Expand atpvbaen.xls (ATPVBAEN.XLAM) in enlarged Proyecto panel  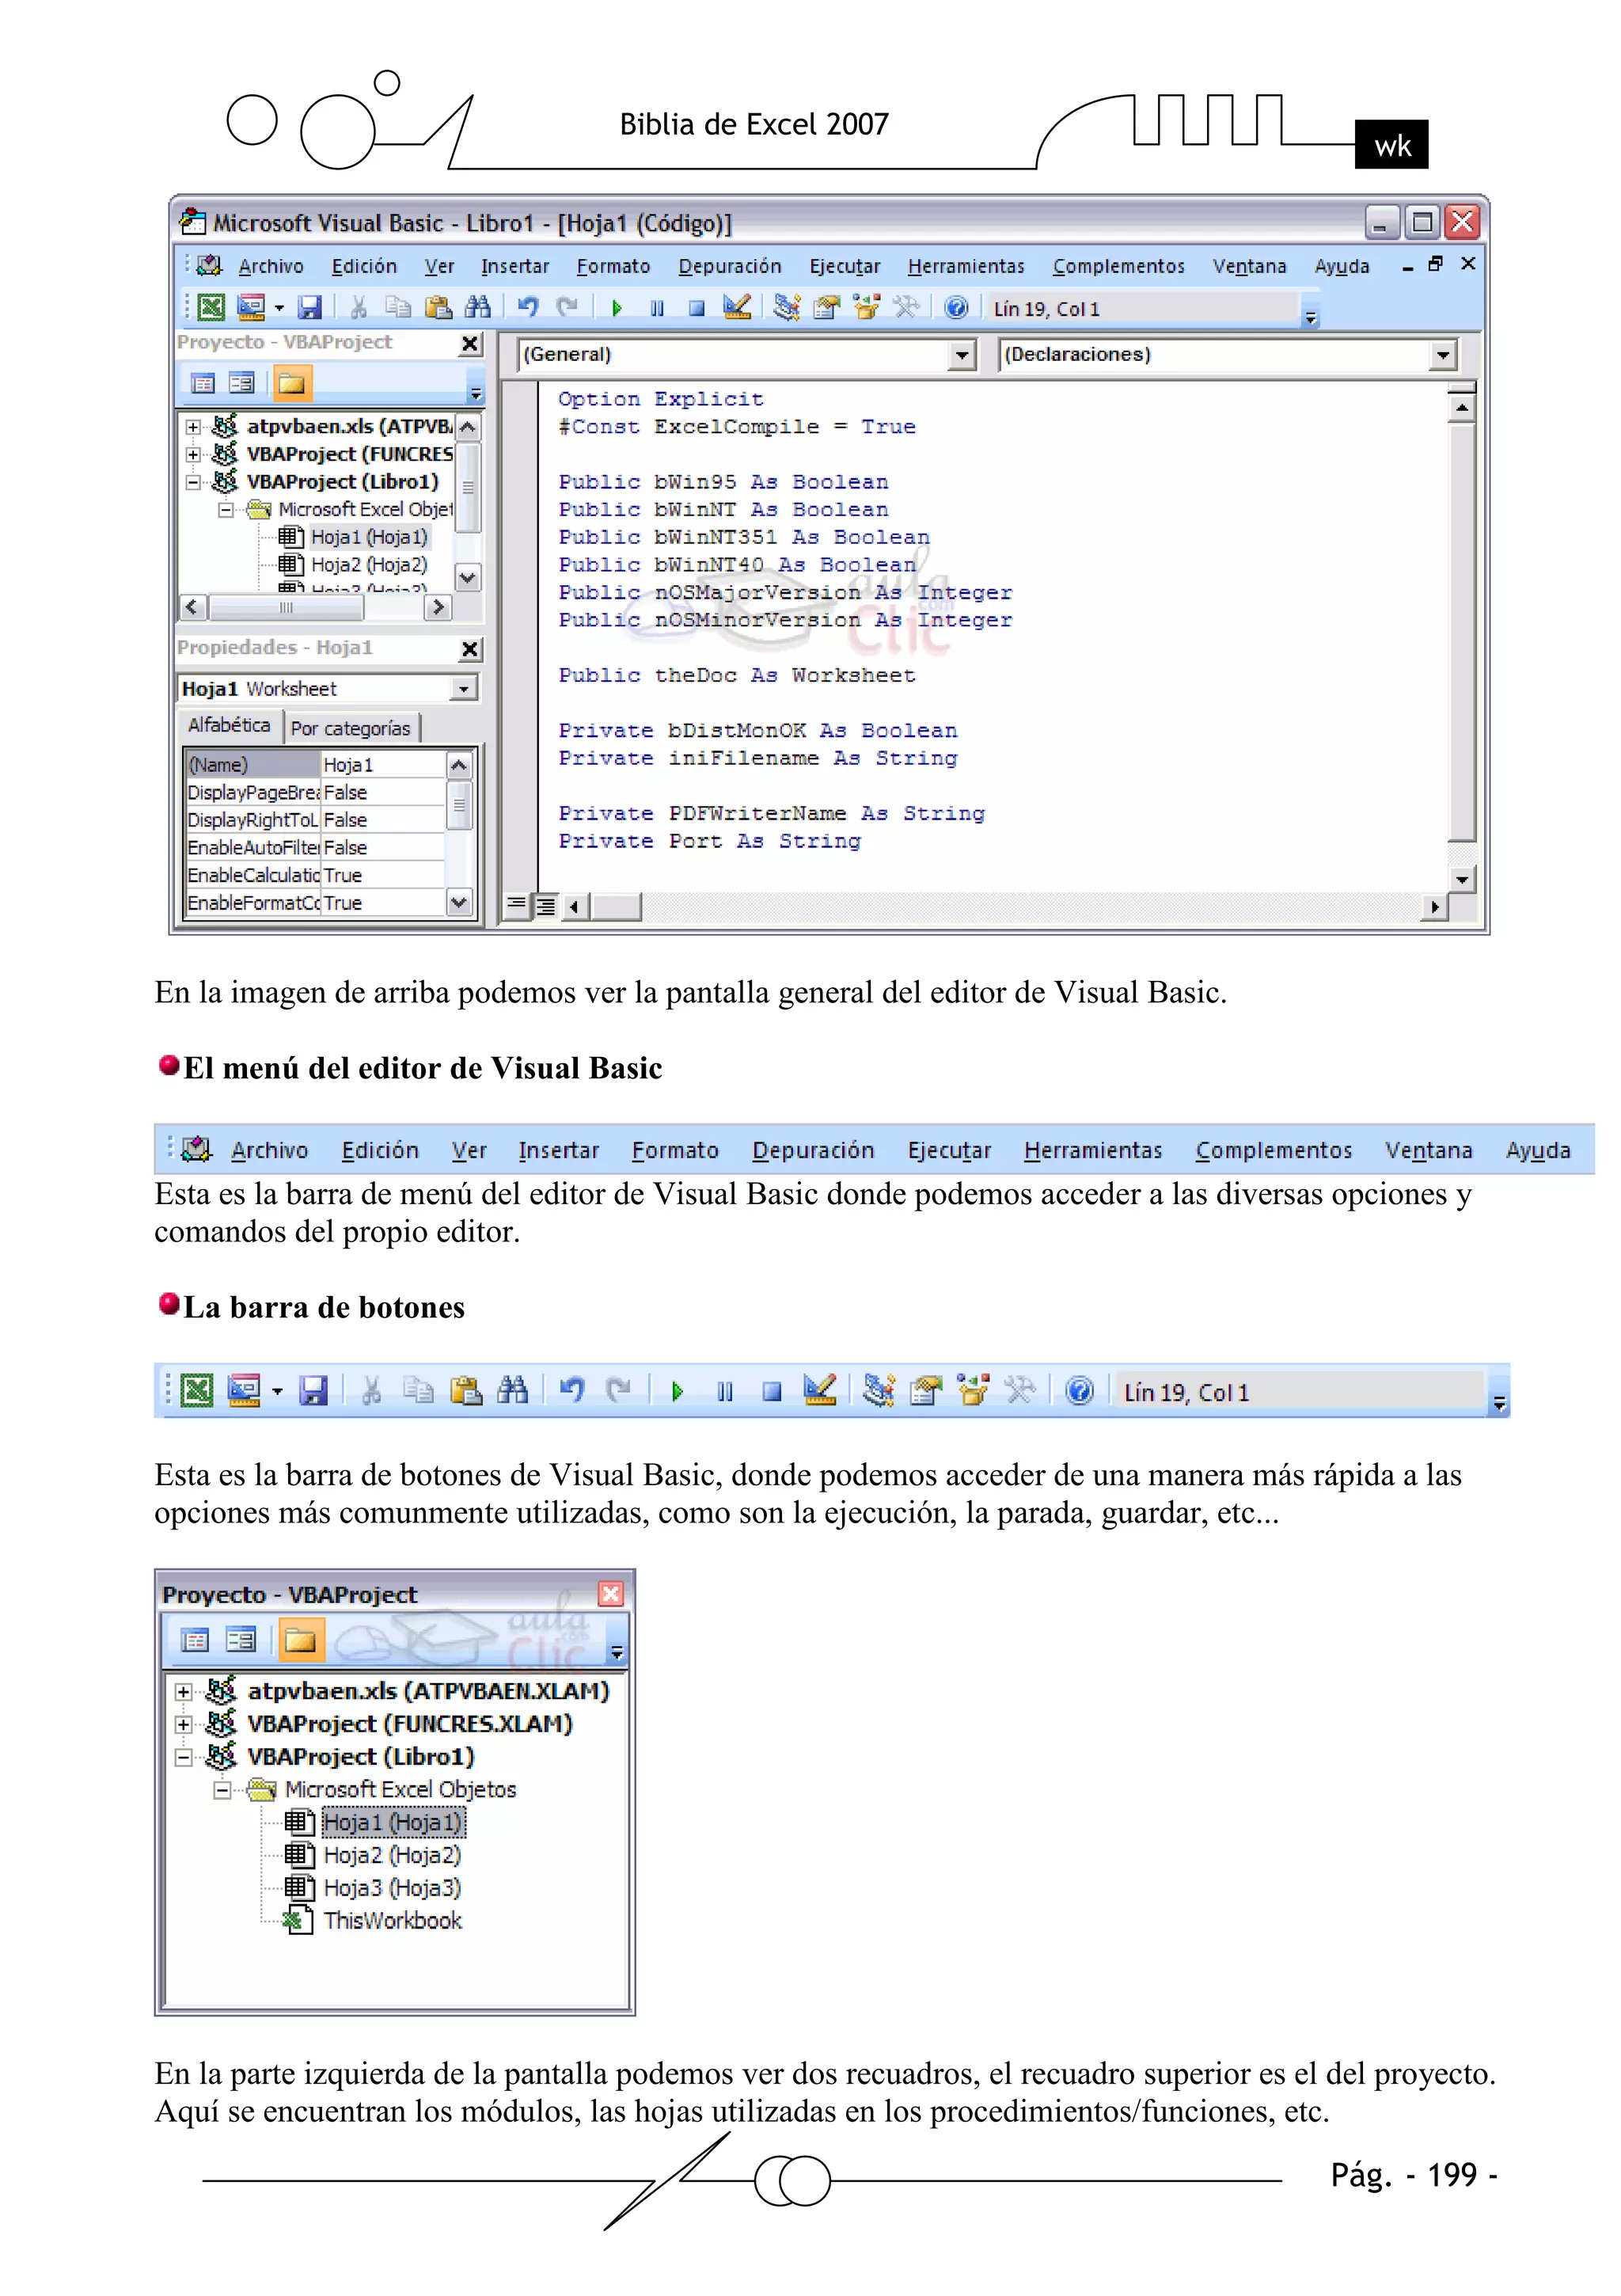(x=183, y=1693)
